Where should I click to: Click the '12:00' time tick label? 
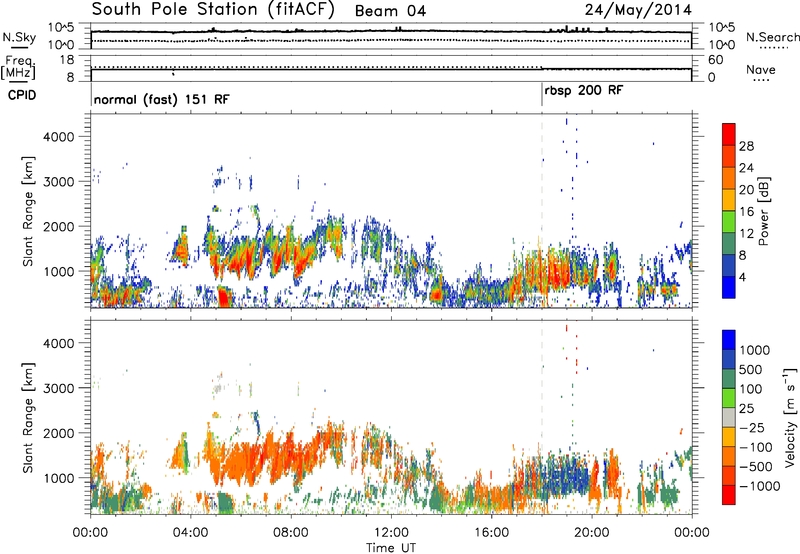[391, 533]
